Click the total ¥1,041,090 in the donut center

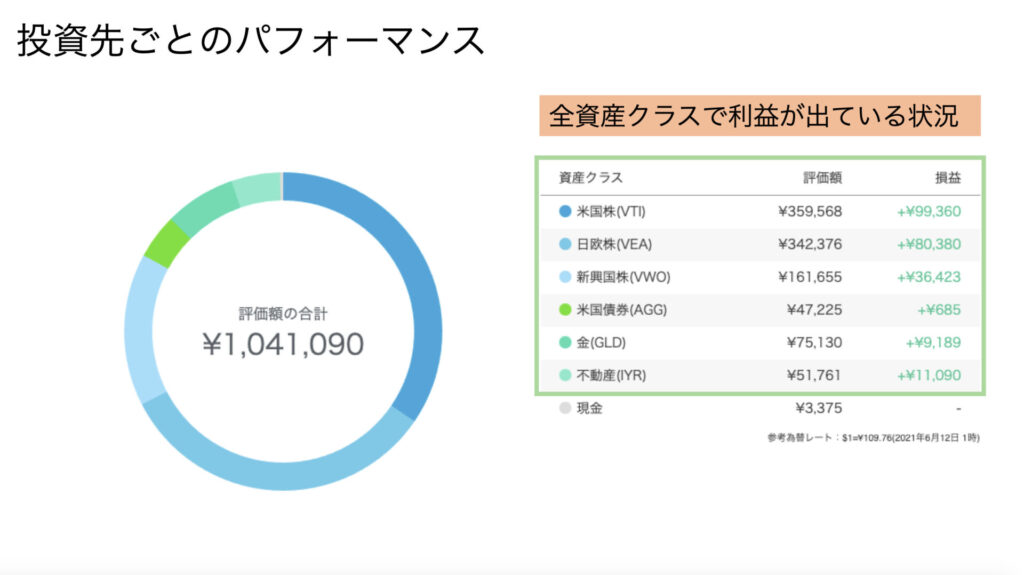click(x=283, y=345)
